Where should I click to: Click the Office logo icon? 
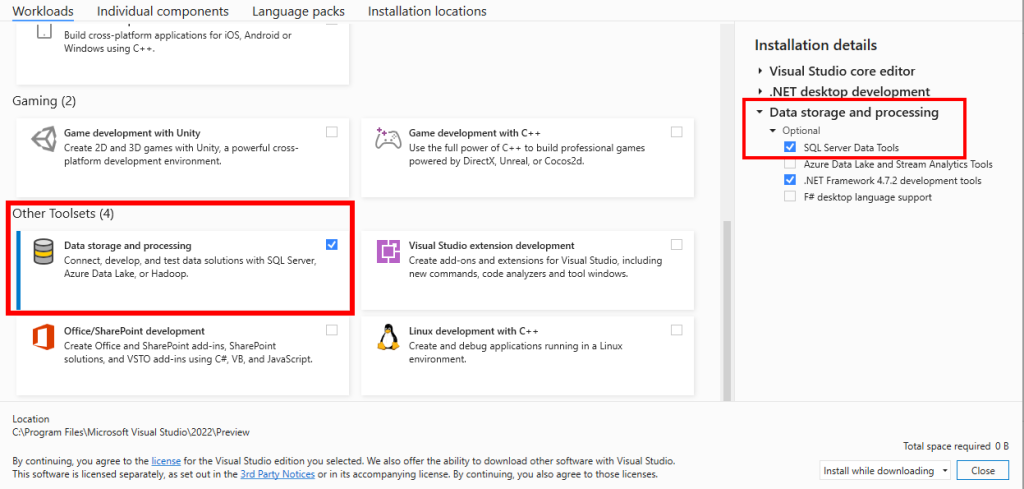pyautogui.click(x=43, y=338)
